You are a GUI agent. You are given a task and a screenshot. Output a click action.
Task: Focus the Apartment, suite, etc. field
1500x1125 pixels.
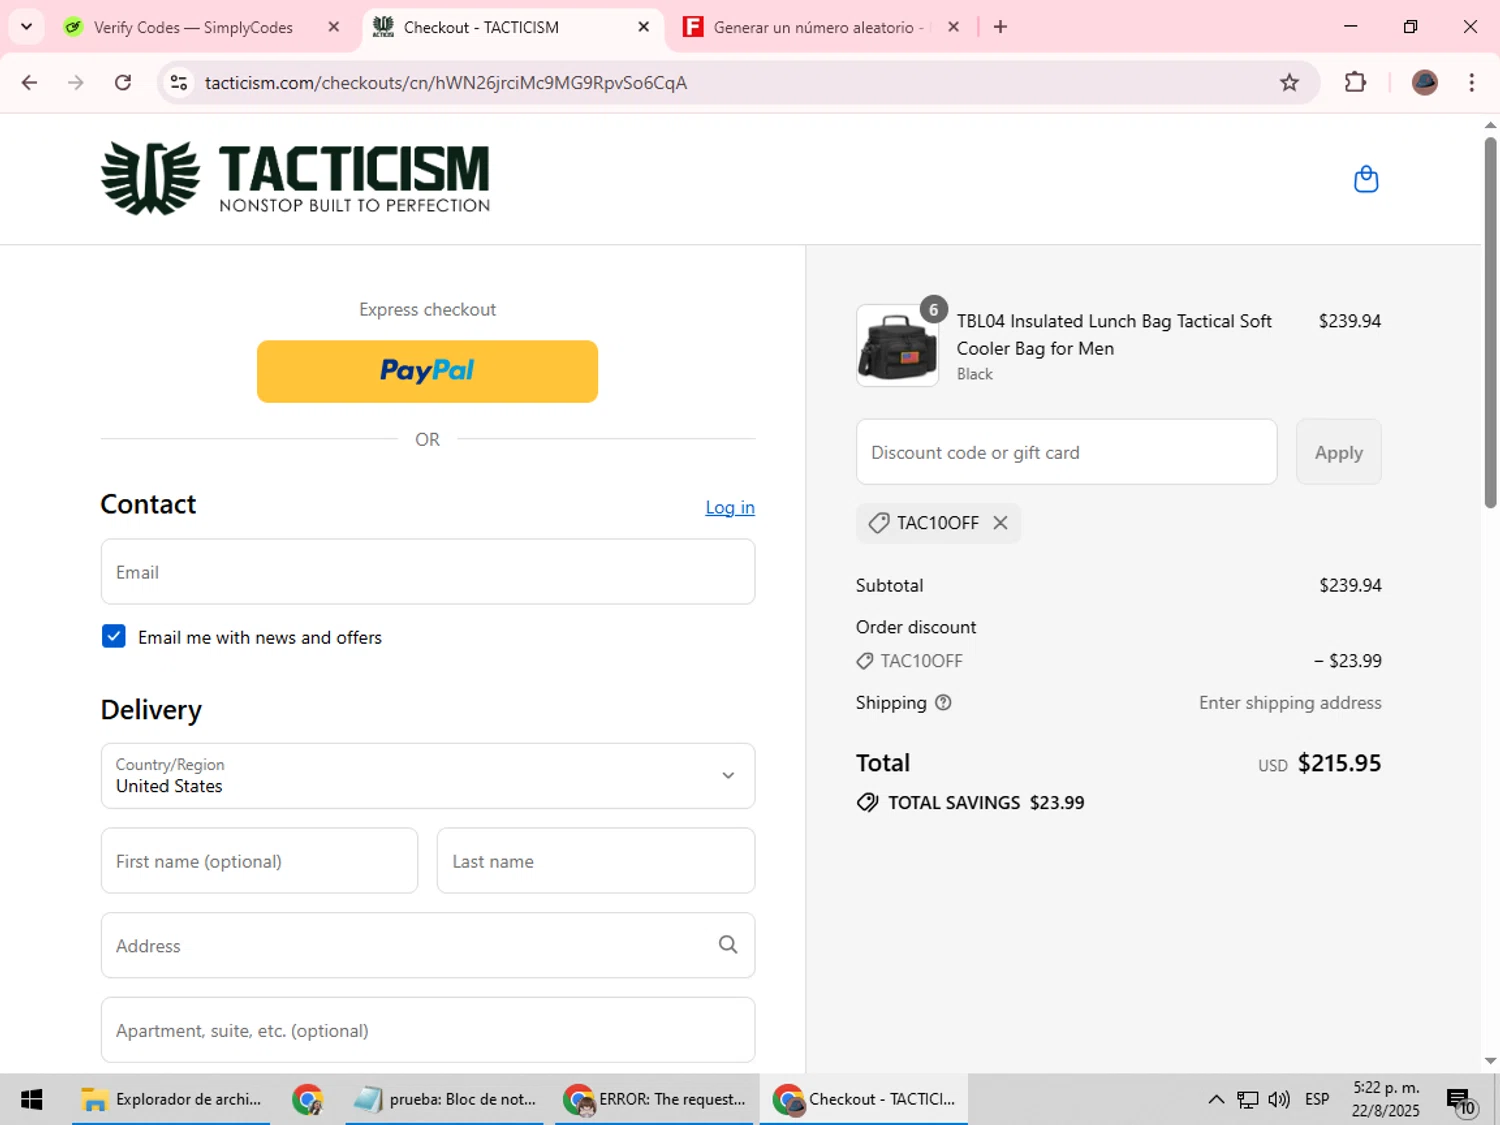click(x=428, y=1030)
